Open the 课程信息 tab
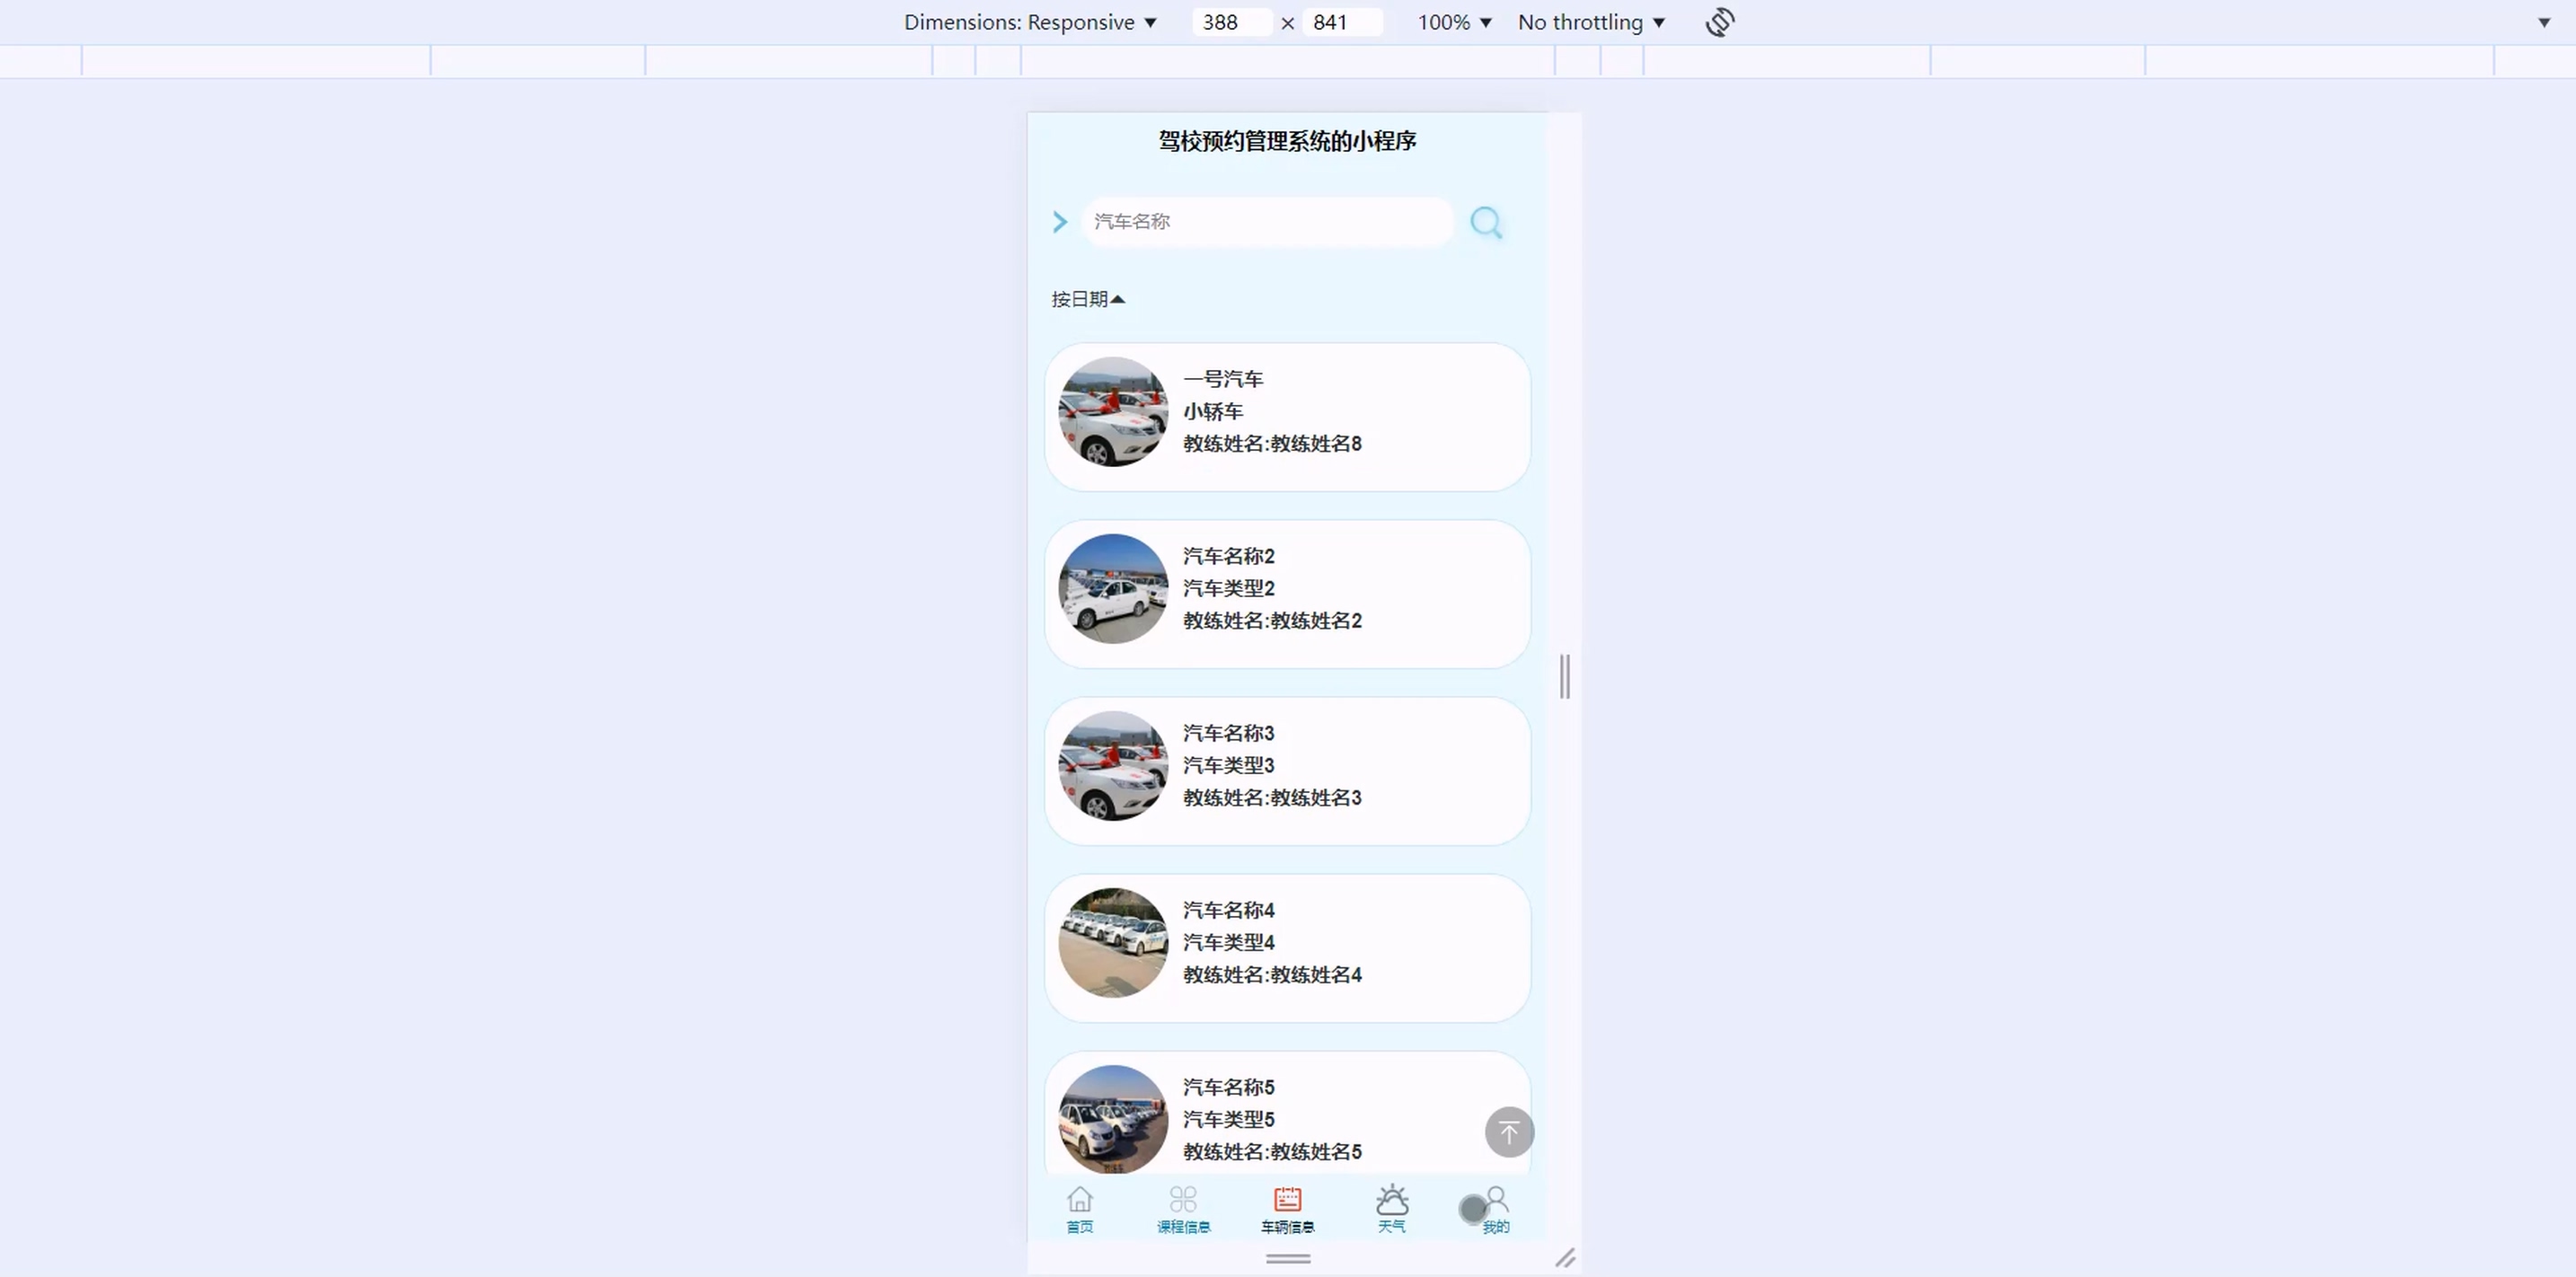The width and height of the screenshot is (2576, 1277). [x=1183, y=1209]
